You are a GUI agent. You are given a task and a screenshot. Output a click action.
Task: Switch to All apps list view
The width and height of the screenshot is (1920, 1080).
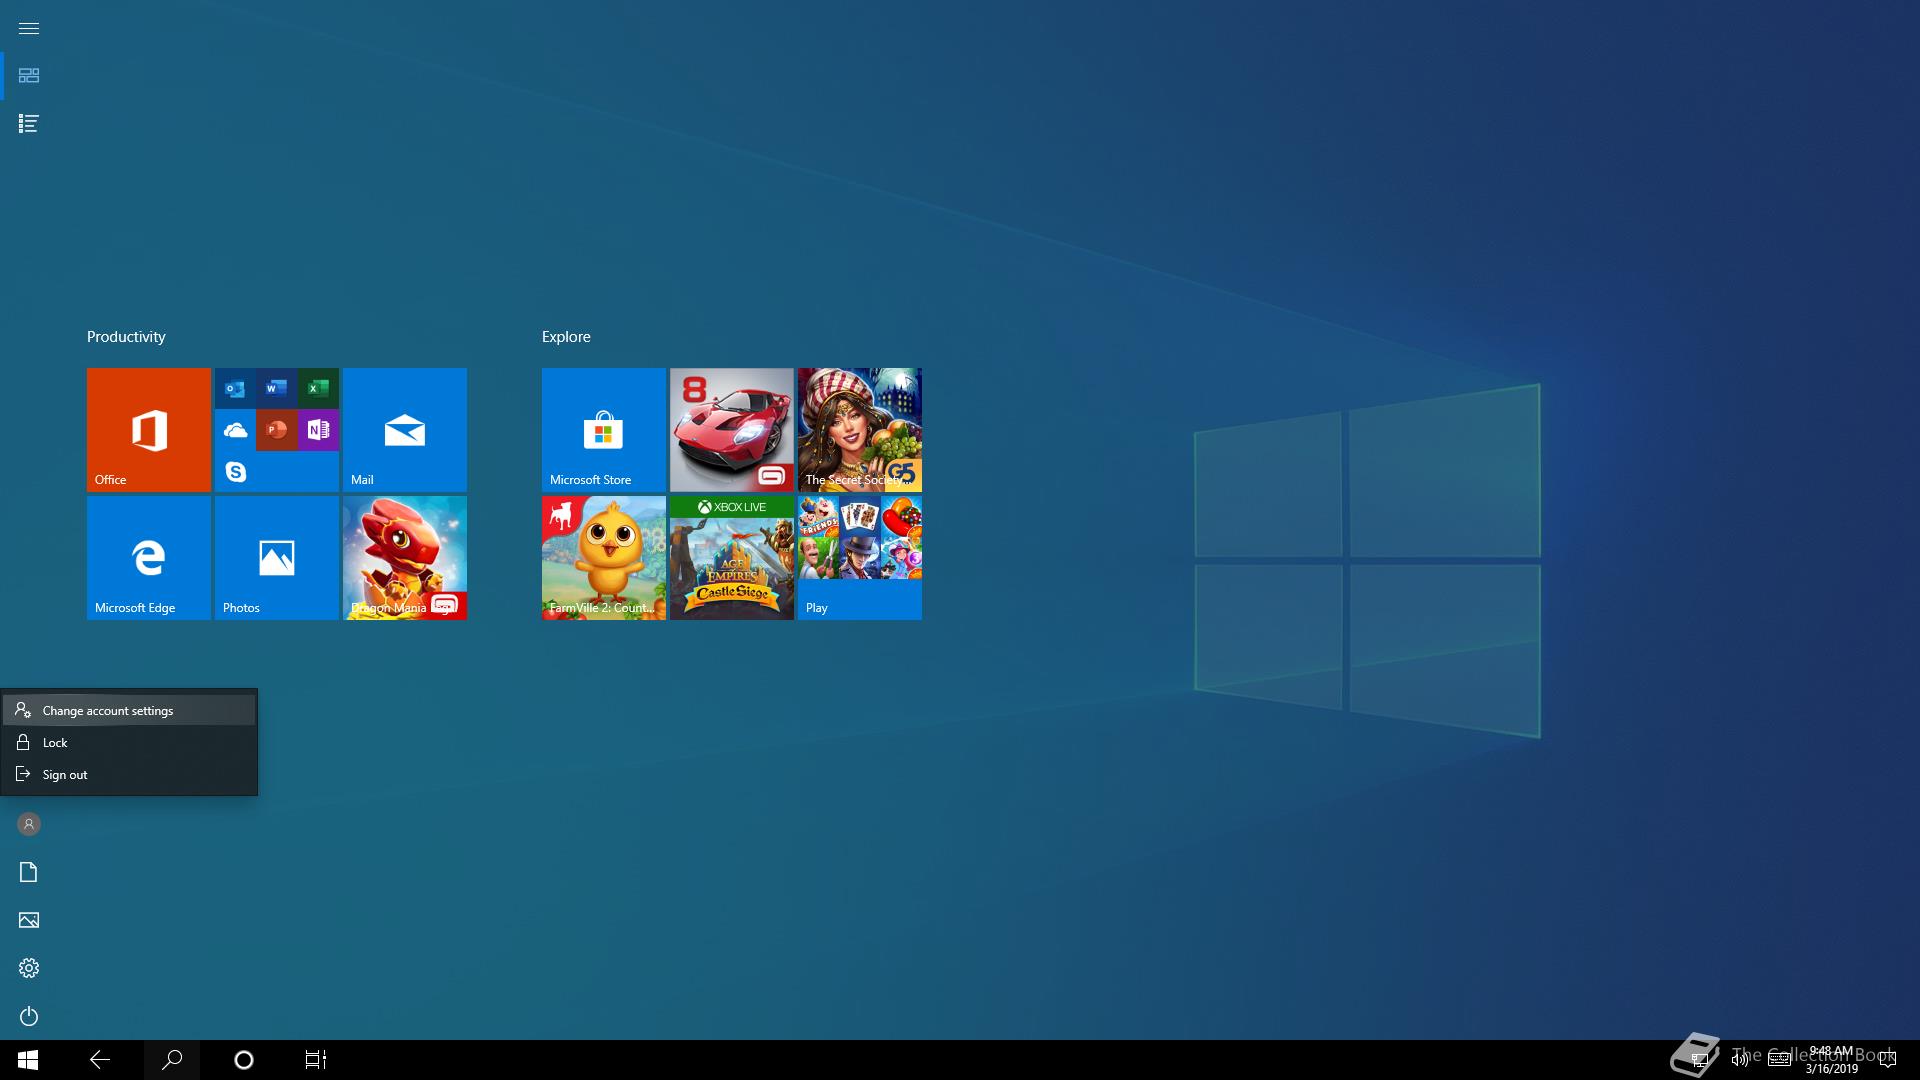pyautogui.click(x=29, y=124)
